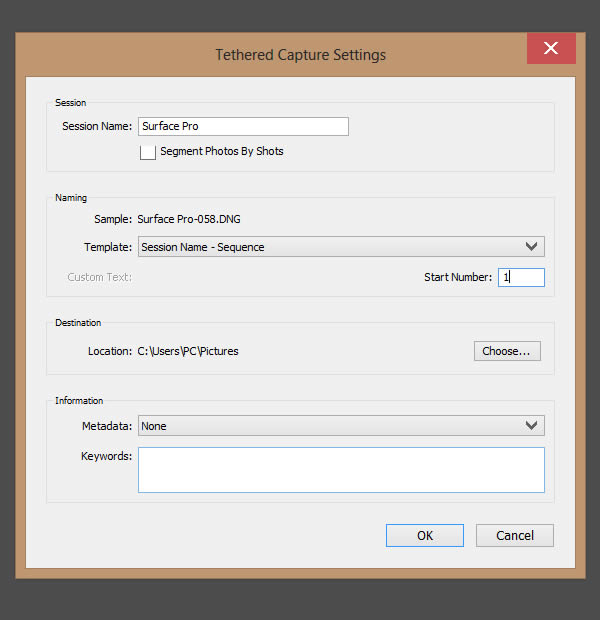Open the Template naming dropdown
Image resolution: width=600 pixels, height=620 pixels.
click(341, 247)
